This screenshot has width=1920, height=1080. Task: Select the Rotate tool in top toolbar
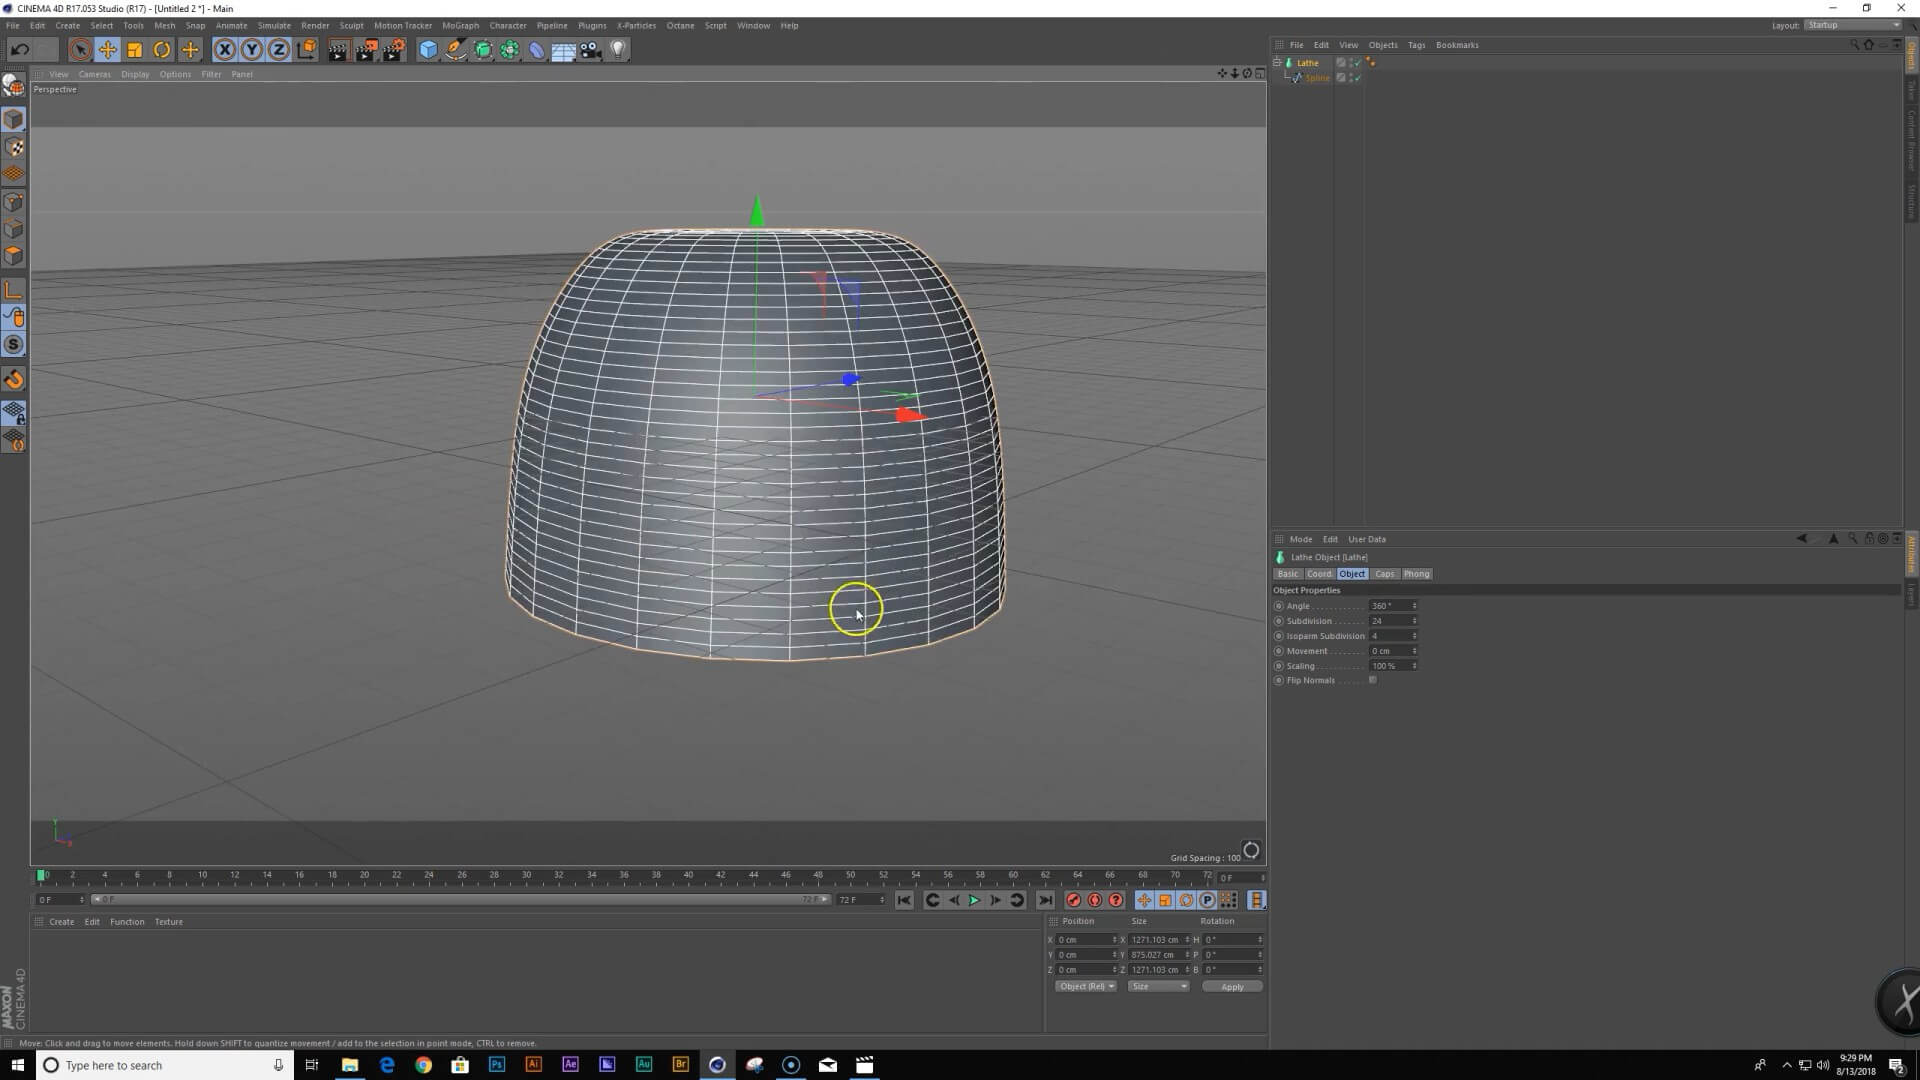(162, 50)
